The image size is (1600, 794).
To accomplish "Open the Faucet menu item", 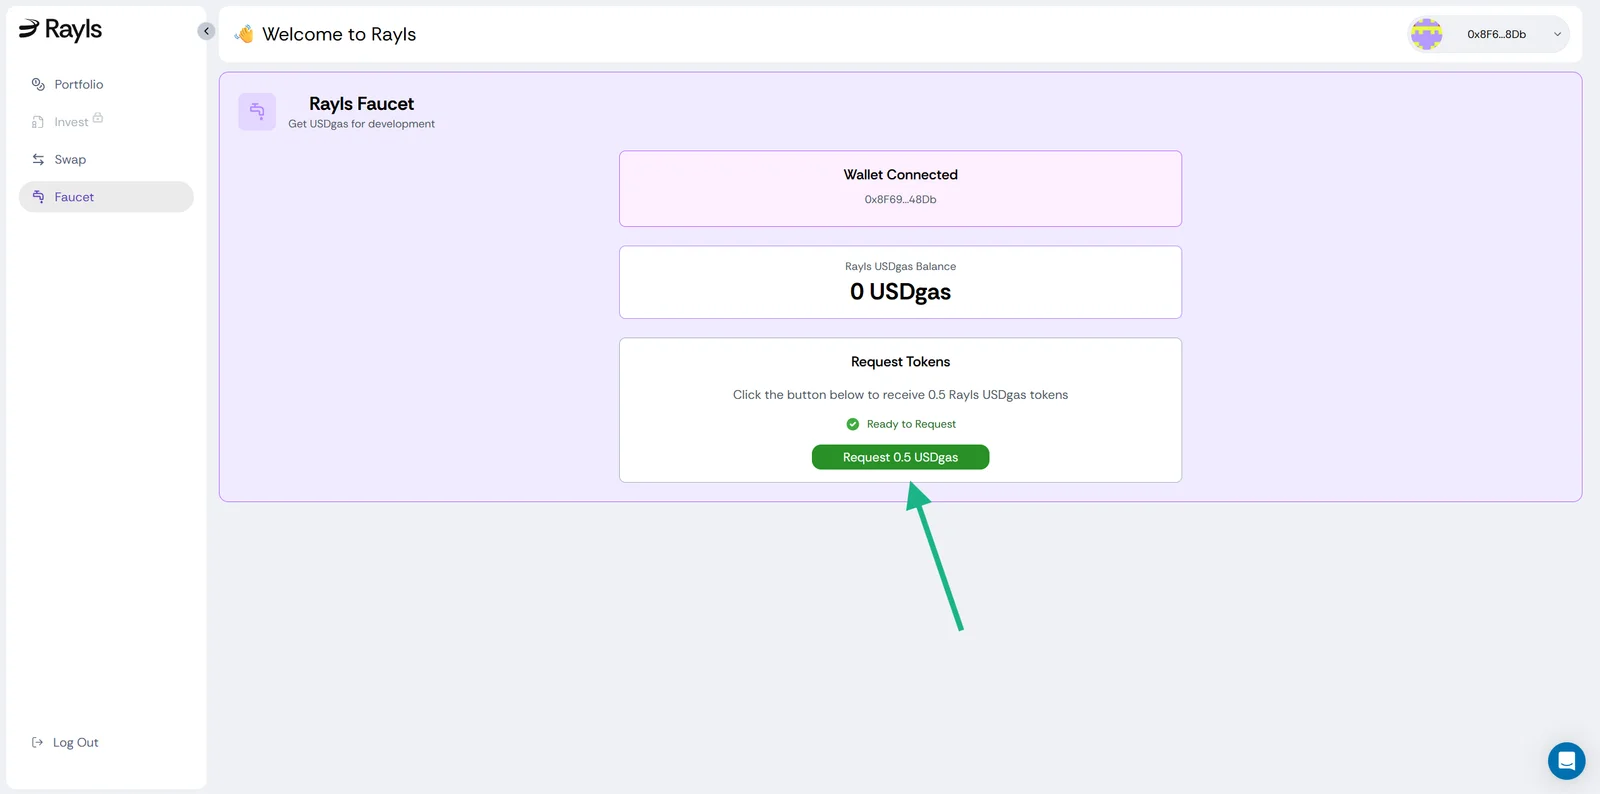I will point(106,197).
